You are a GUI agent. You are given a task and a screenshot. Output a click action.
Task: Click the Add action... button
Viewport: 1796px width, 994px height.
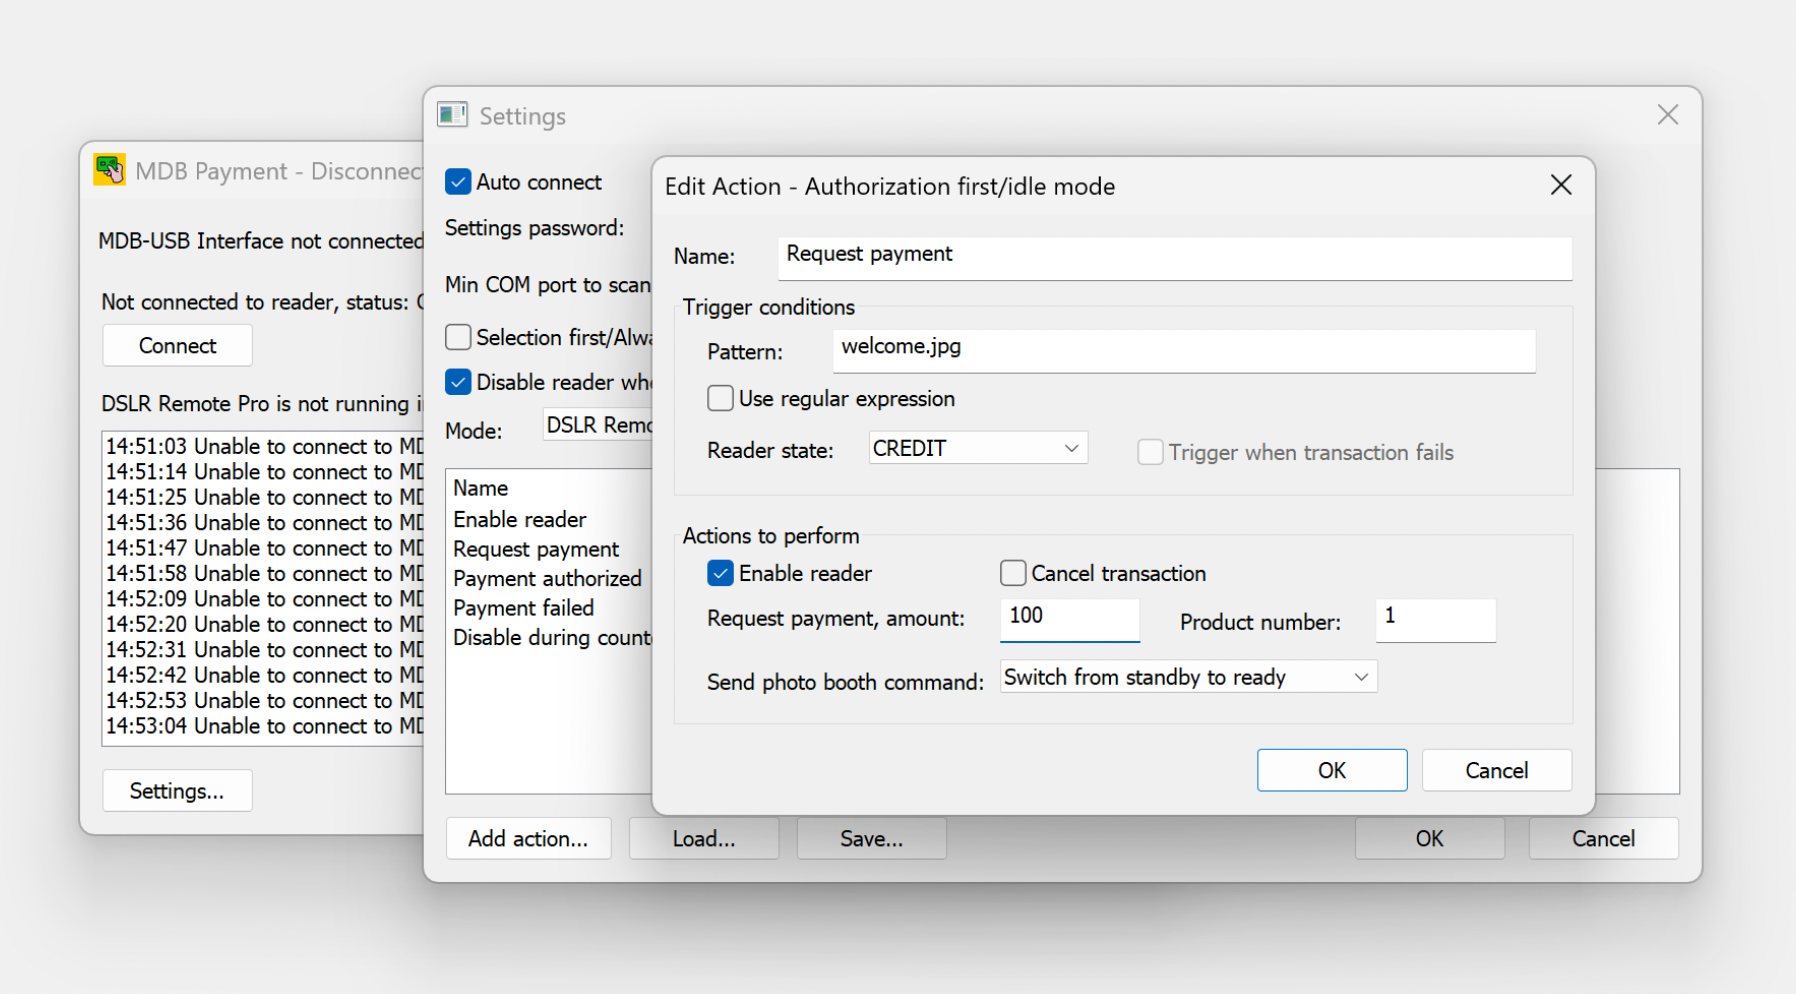tap(528, 838)
